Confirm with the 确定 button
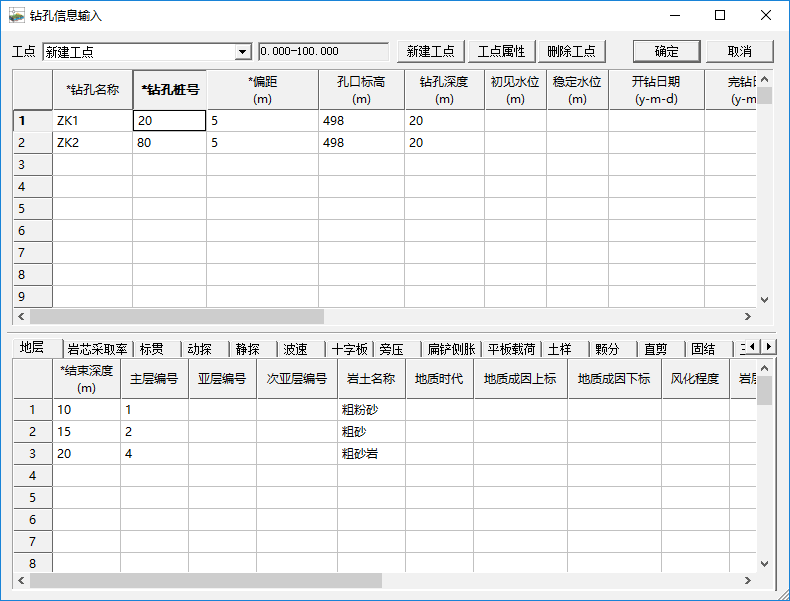 (x=666, y=52)
